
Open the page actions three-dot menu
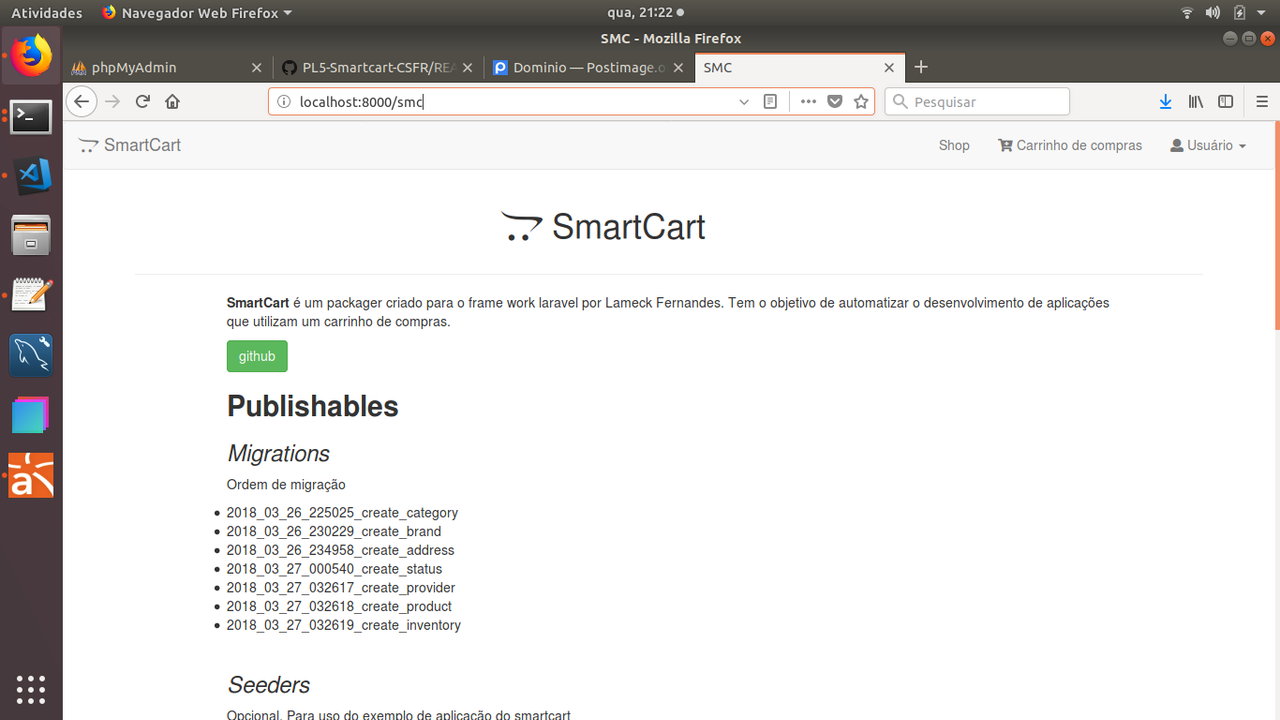coord(808,102)
